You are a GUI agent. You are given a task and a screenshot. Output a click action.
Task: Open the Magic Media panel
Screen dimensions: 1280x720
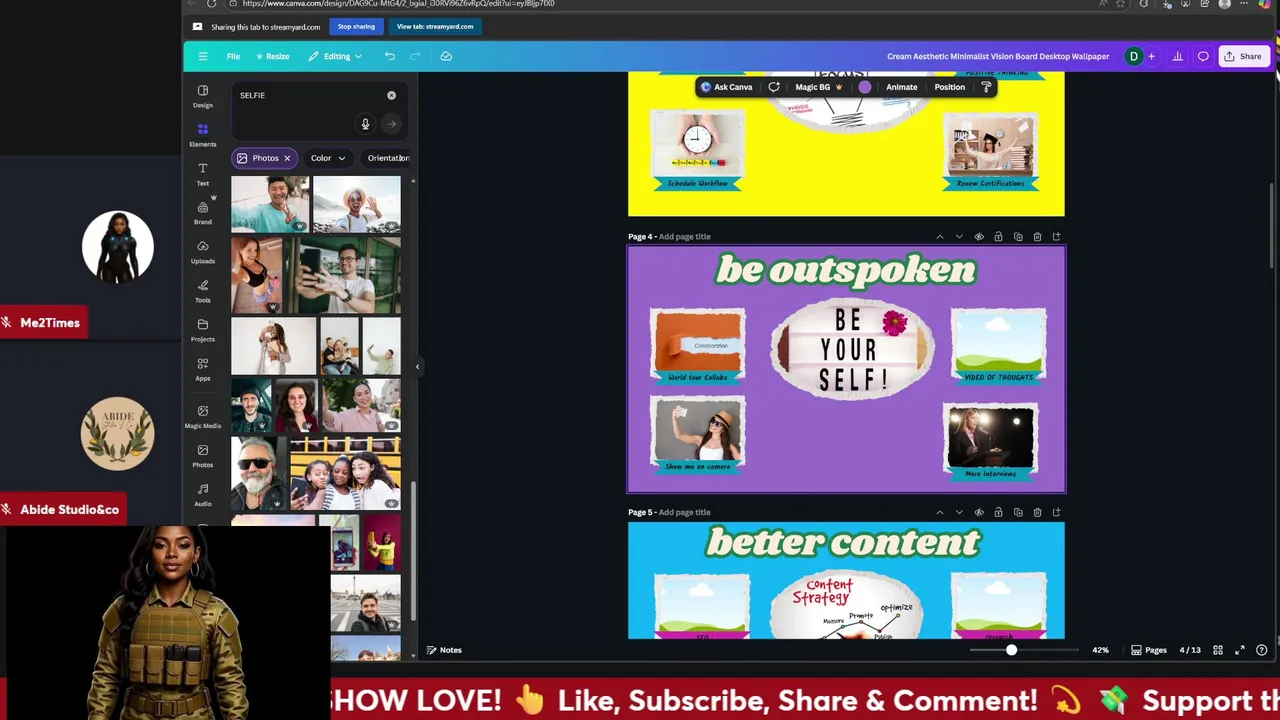[203, 417]
